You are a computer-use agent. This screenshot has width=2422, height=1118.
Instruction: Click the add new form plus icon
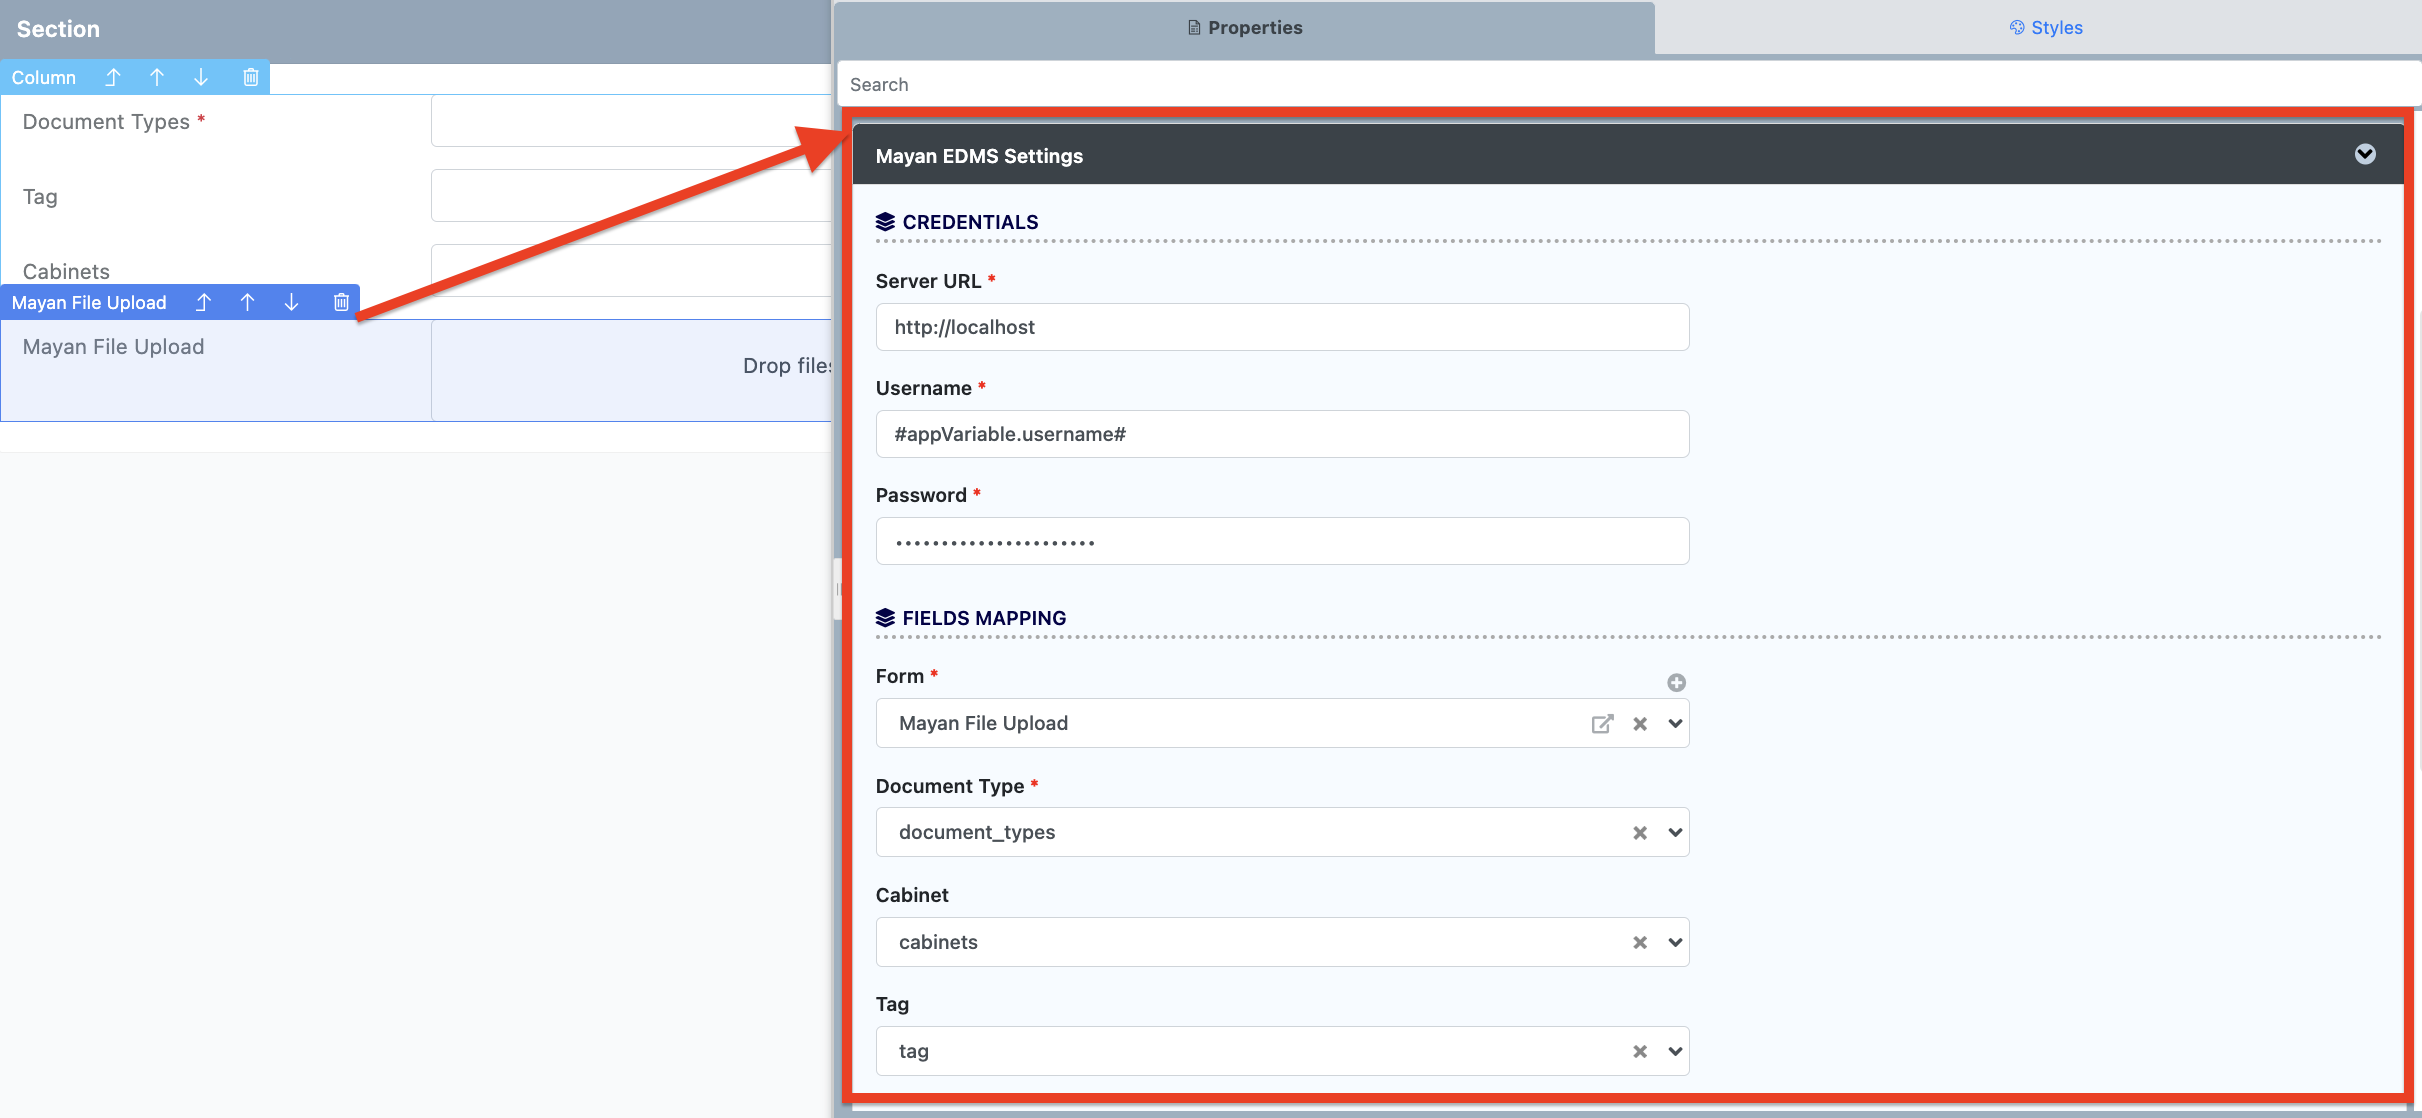[x=1677, y=682]
